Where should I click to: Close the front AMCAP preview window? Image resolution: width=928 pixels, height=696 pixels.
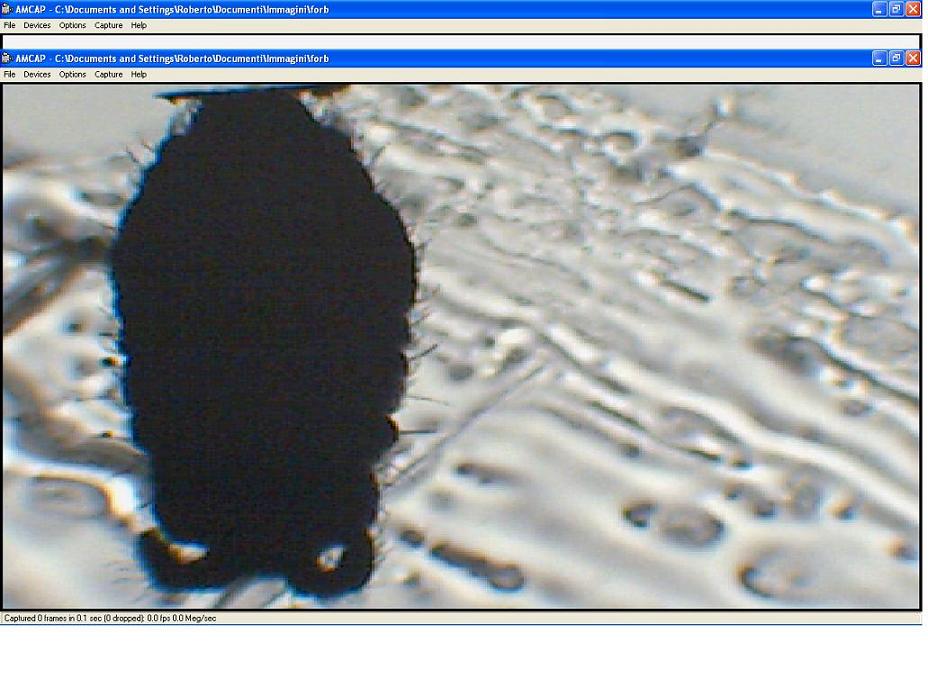point(913,58)
